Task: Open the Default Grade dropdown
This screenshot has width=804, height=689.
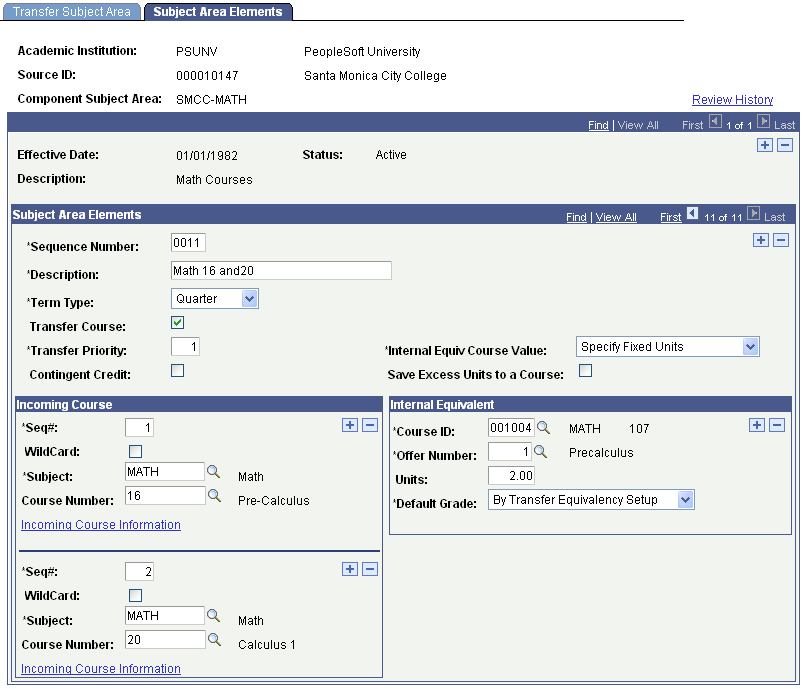Action: click(x=591, y=499)
